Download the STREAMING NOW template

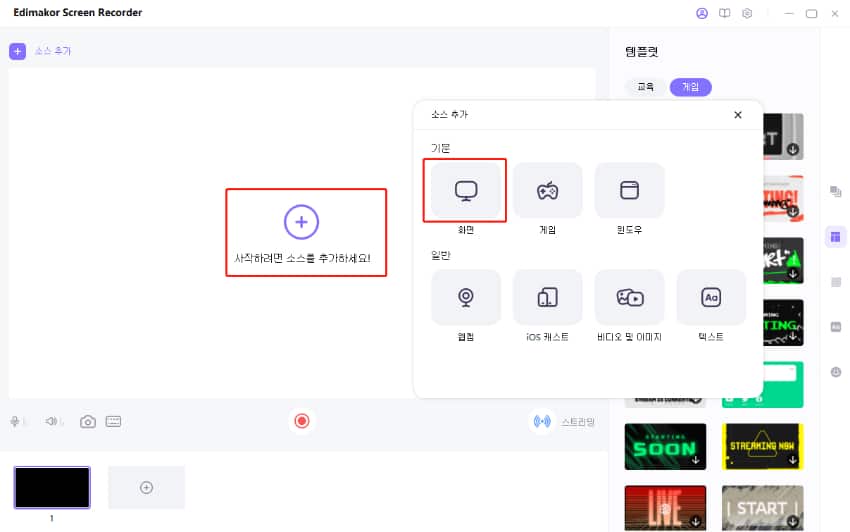793,460
